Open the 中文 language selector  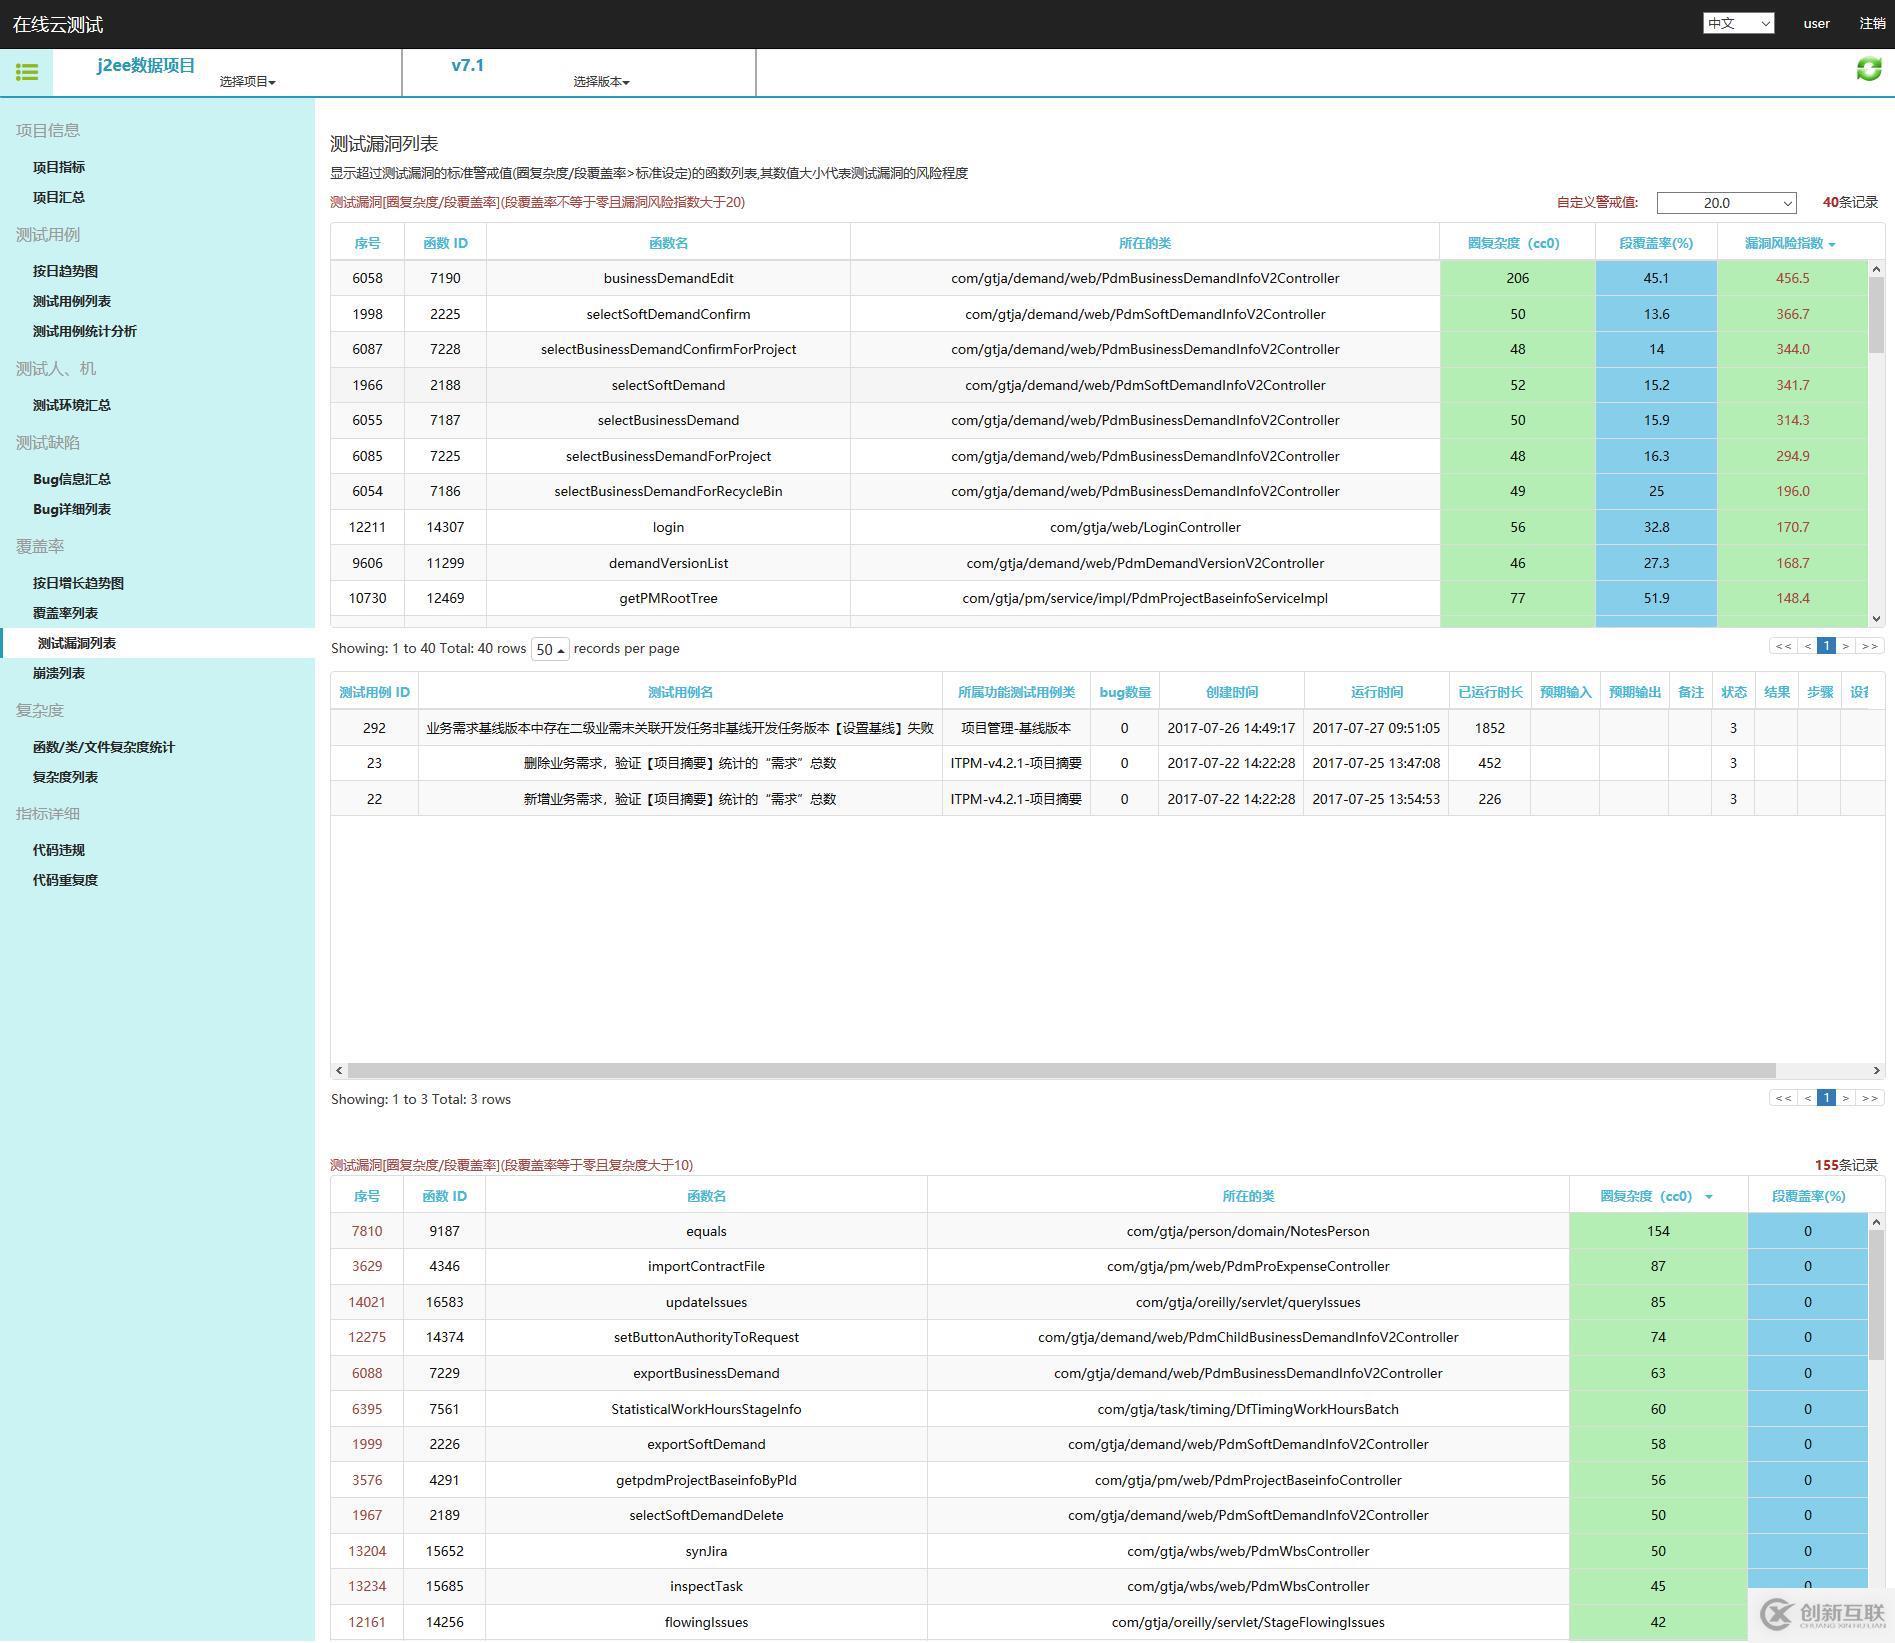(x=1738, y=23)
